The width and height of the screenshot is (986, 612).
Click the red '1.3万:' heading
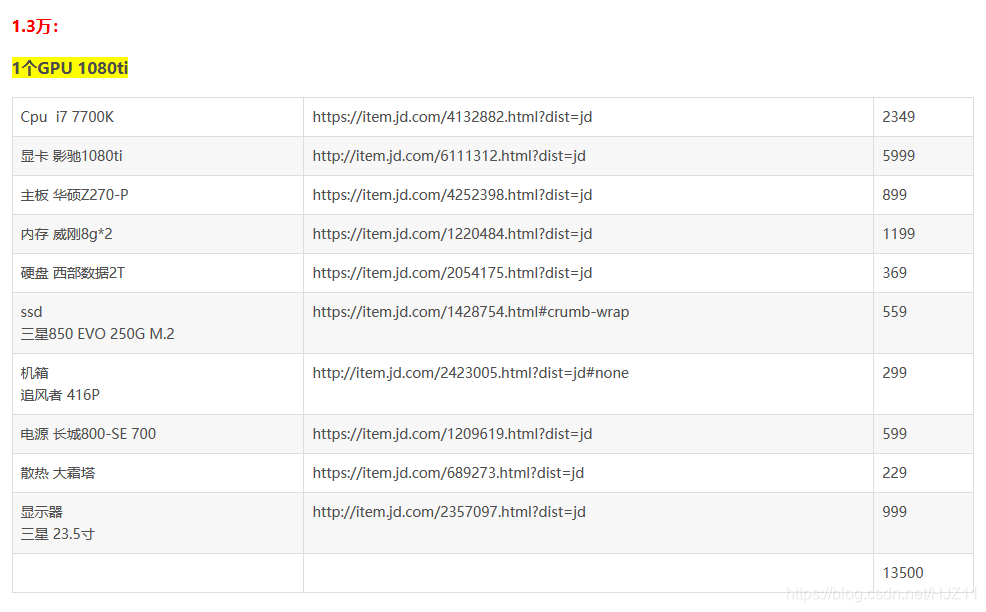pyautogui.click(x=35, y=26)
